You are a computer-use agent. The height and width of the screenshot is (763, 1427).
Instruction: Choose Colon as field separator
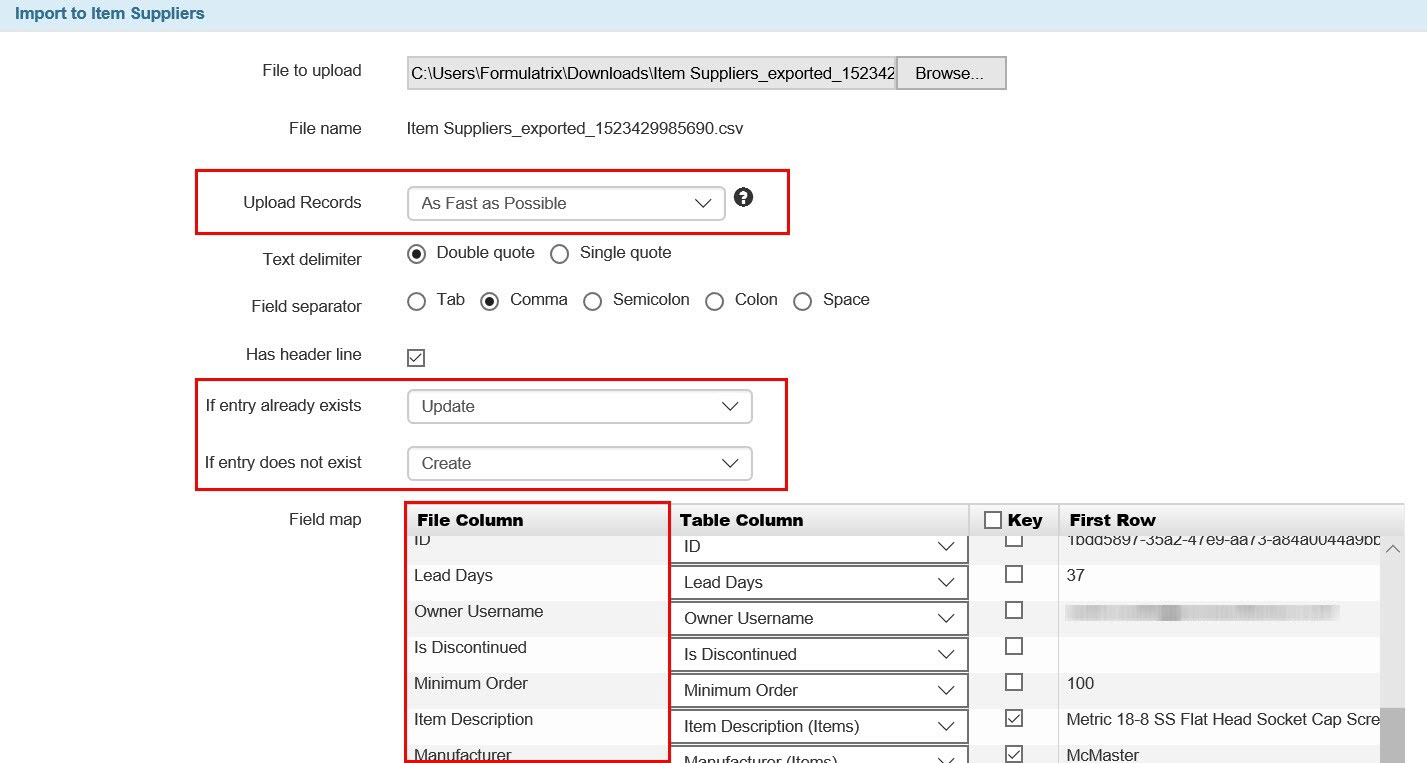(714, 301)
